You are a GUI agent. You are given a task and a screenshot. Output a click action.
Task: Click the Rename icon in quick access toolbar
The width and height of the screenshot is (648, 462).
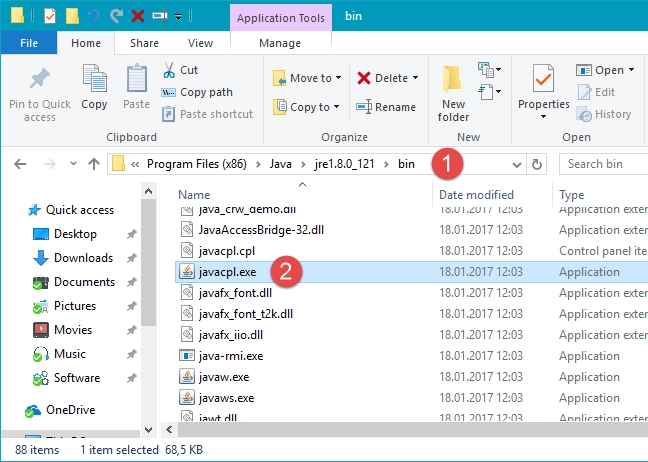pos(160,16)
